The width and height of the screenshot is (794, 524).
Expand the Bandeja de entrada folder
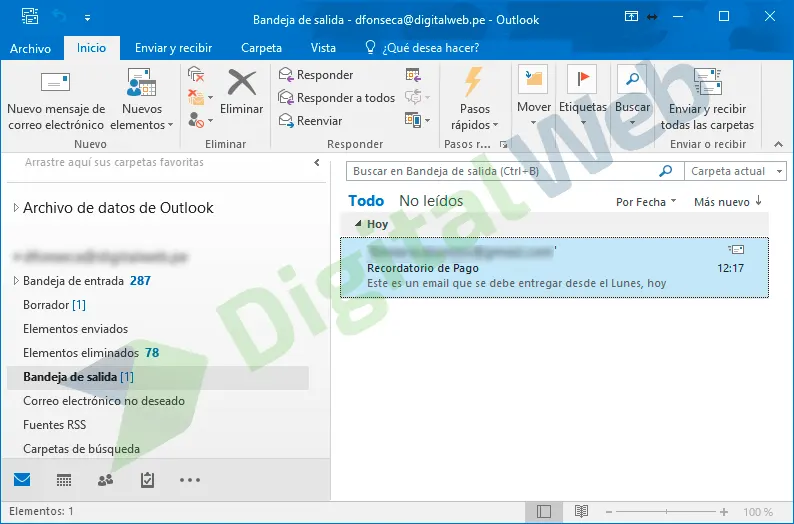click(16, 280)
